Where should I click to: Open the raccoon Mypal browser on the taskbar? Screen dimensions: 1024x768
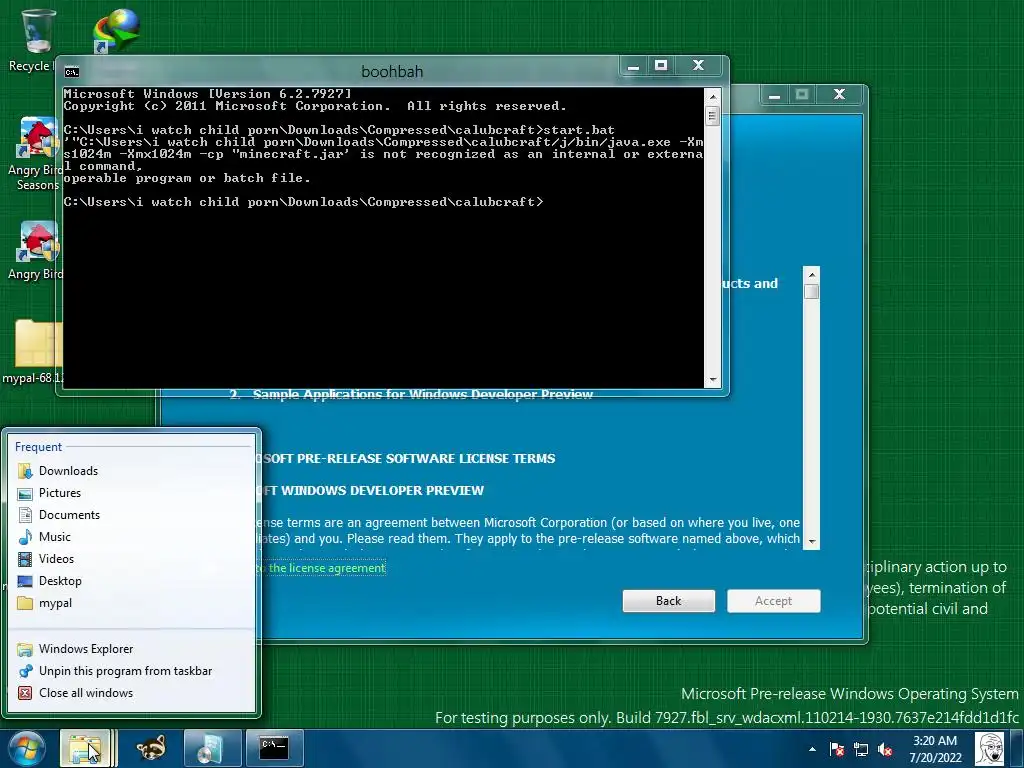(x=150, y=748)
